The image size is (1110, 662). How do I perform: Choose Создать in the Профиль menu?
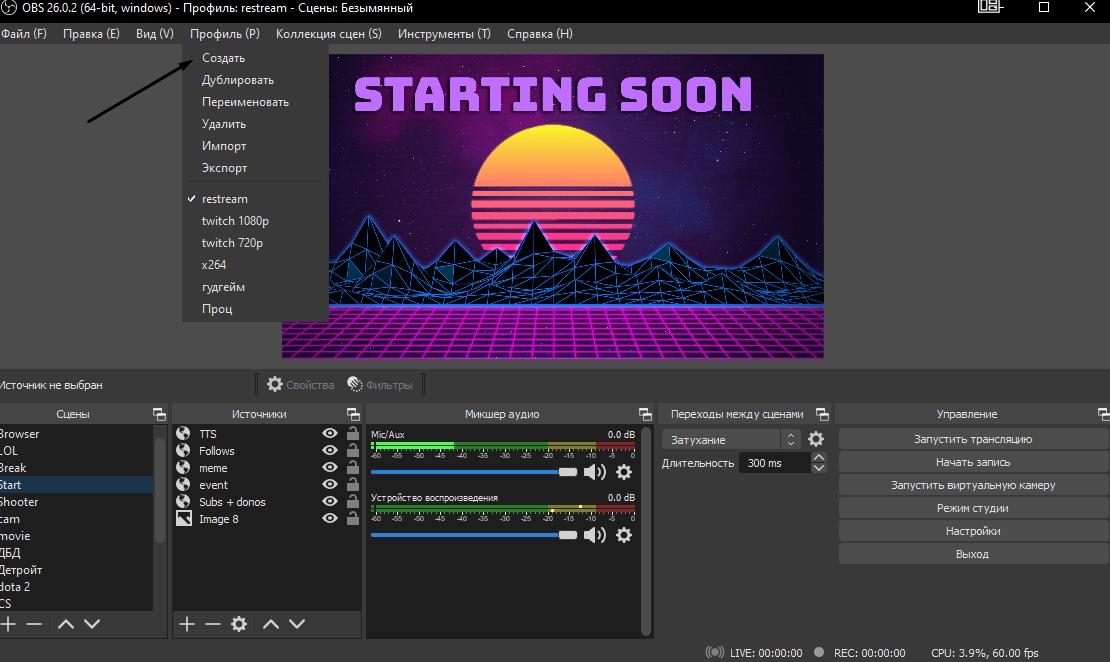(223, 58)
